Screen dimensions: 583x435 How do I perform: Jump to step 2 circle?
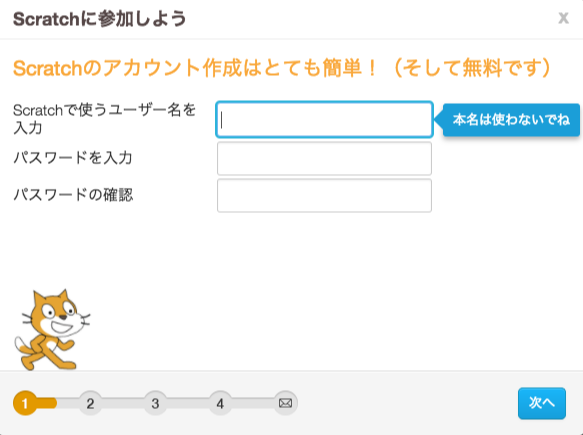(90, 403)
